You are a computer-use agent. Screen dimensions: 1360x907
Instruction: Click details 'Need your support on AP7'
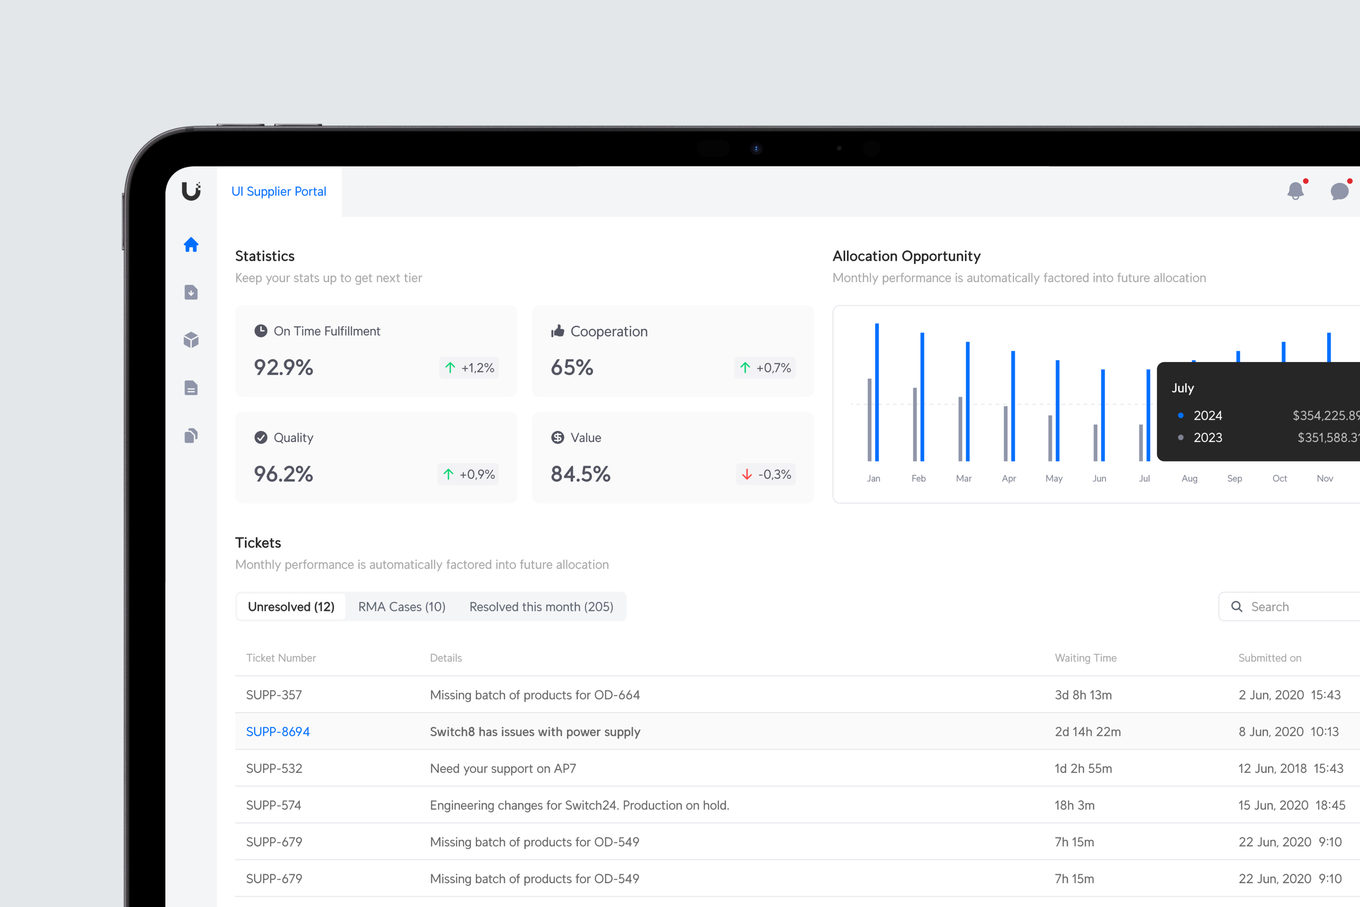[x=503, y=769]
